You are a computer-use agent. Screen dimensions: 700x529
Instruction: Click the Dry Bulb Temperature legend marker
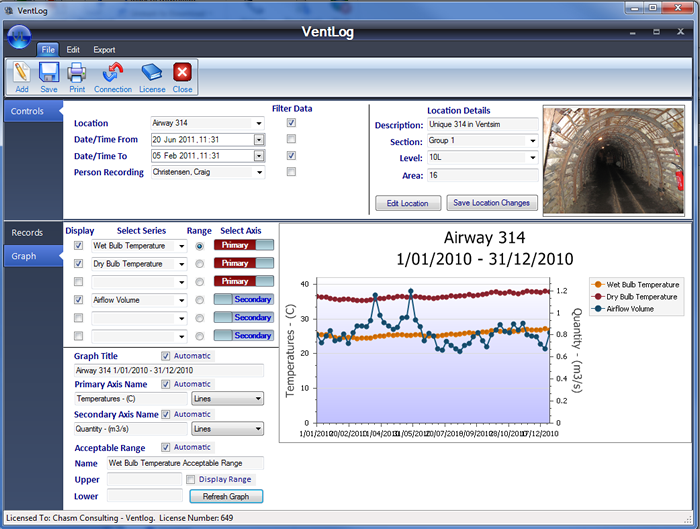tap(597, 297)
